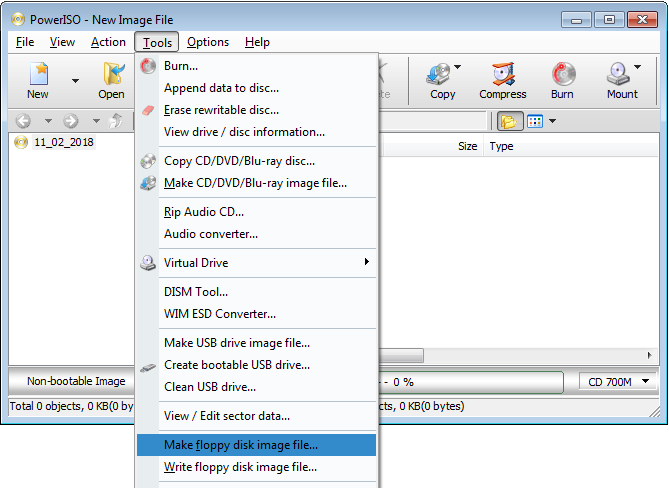Image resolution: width=669 pixels, height=488 pixels.
Task: Toggle the folders pane icon
Action: pyautogui.click(x=510, y=121)
